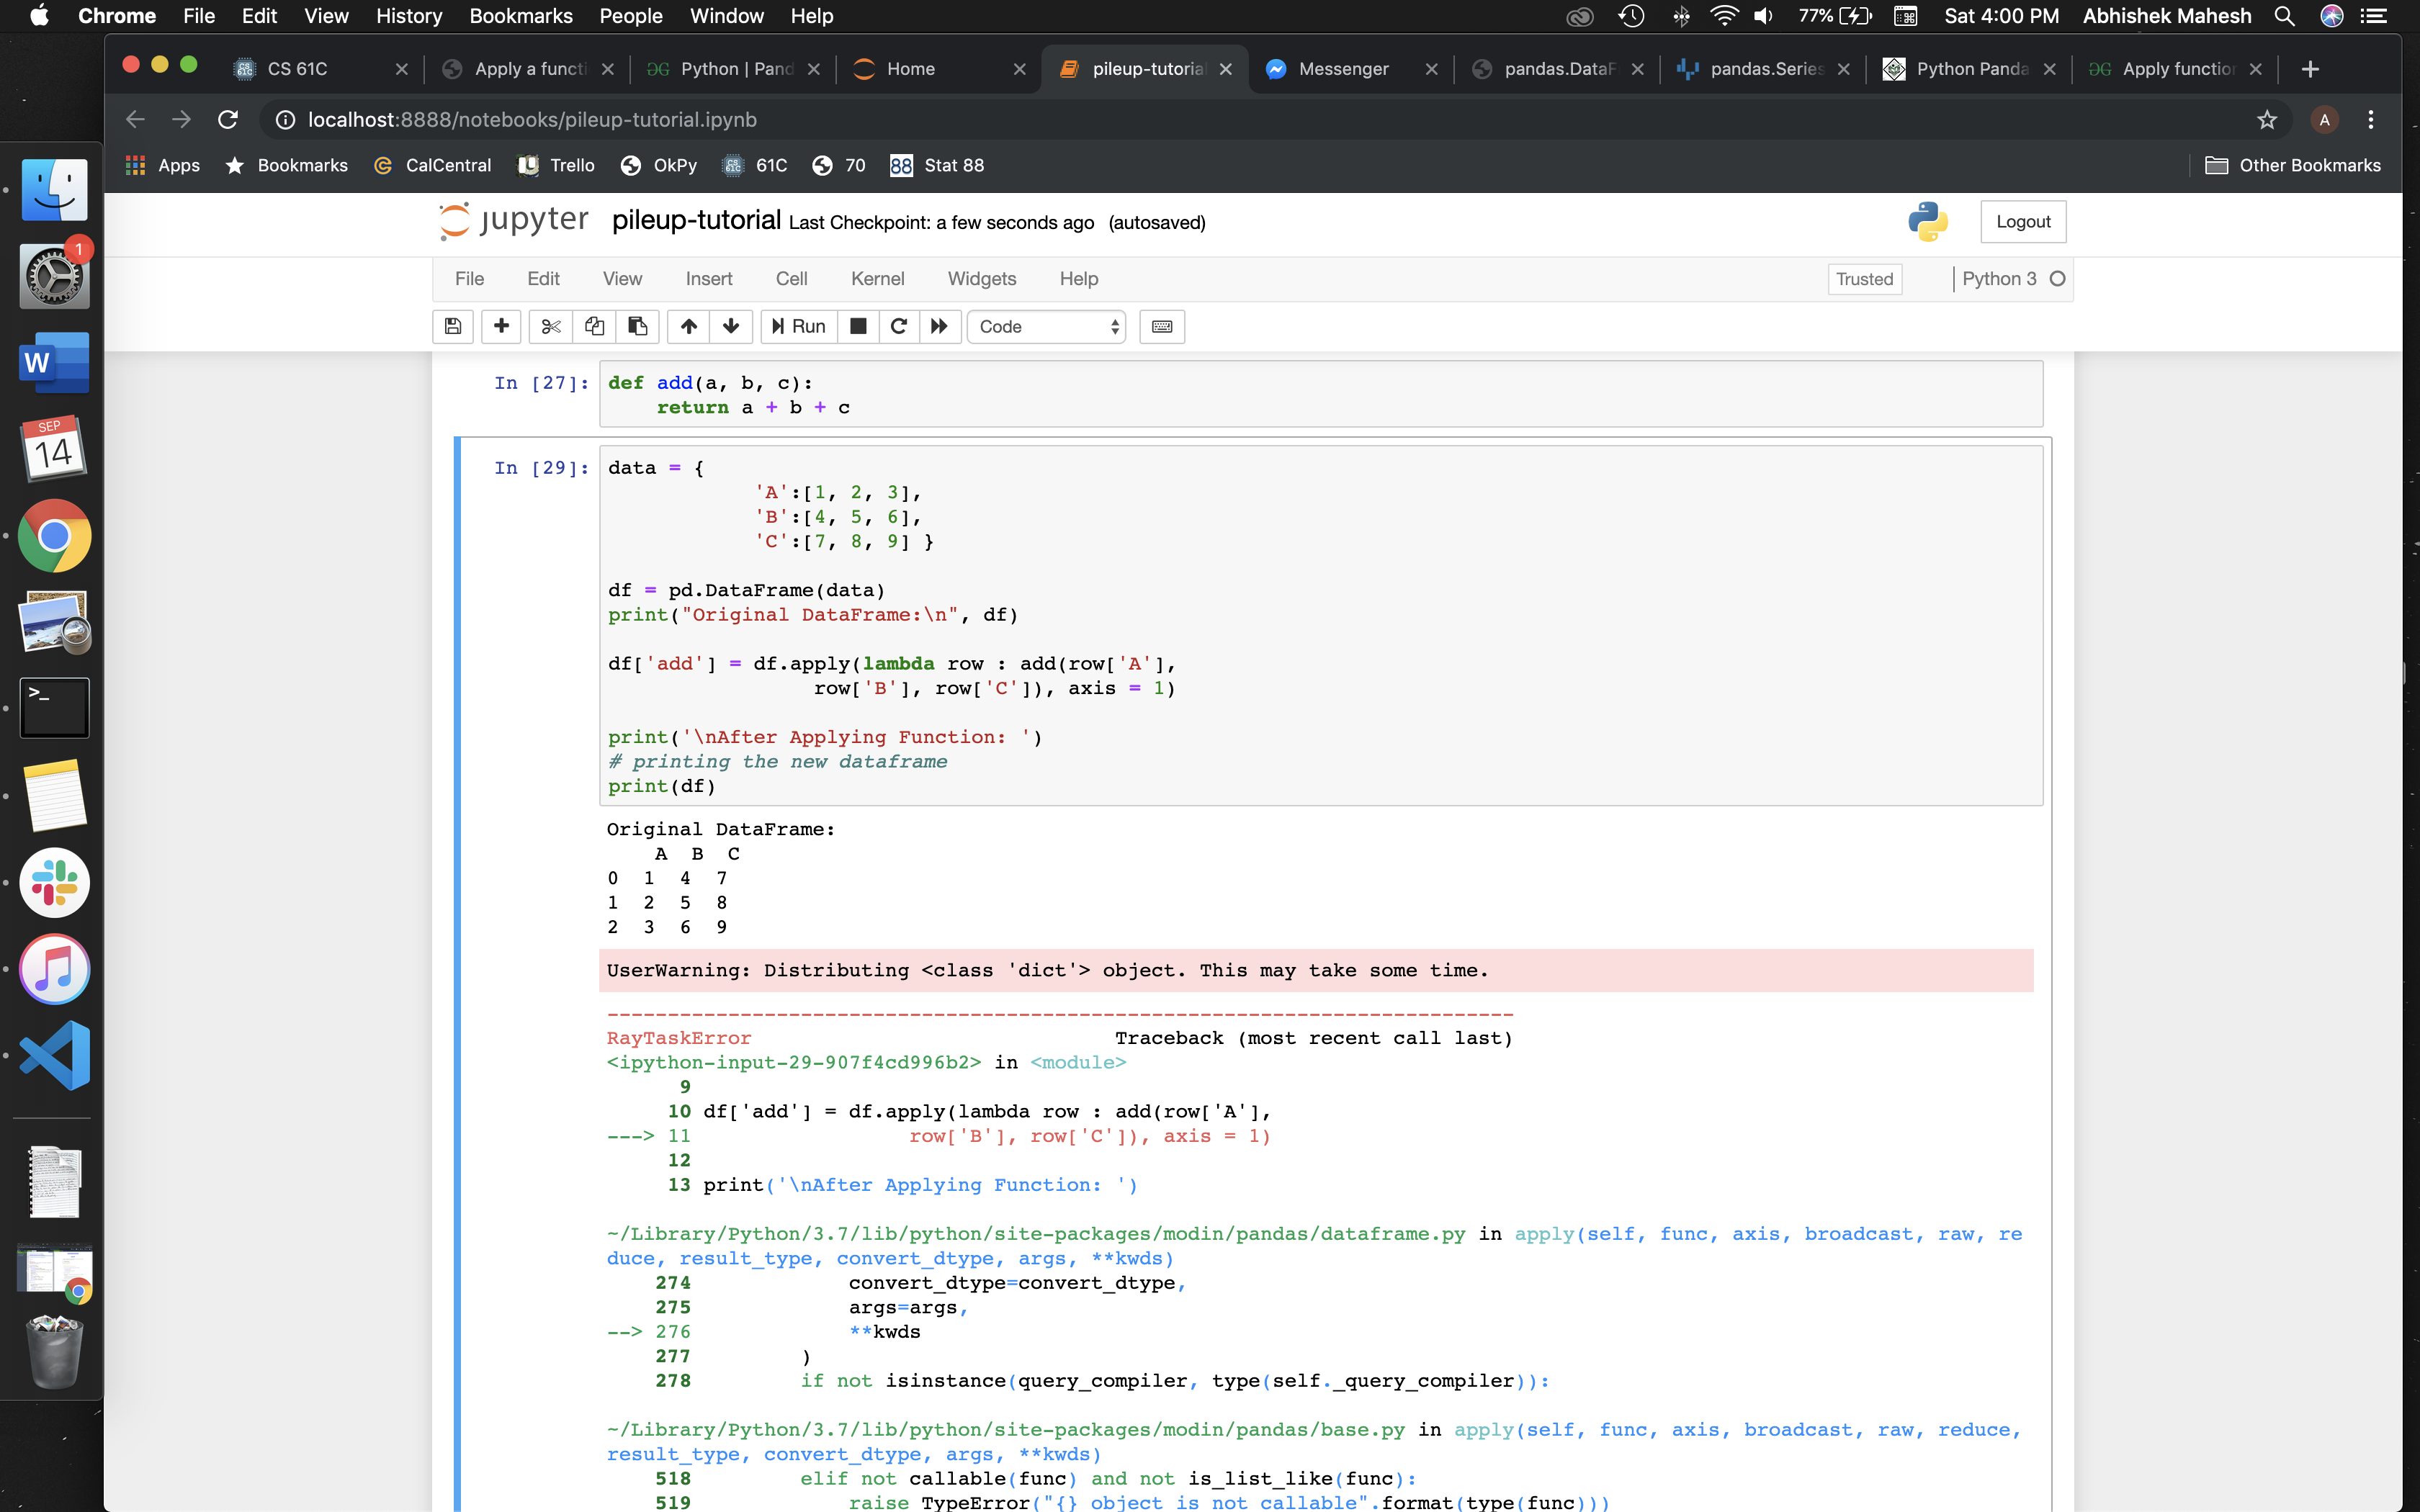This screenshot has width=2420, height=1512.
Task: Bookmark this page with star icon
Action: pos(2266,120)
